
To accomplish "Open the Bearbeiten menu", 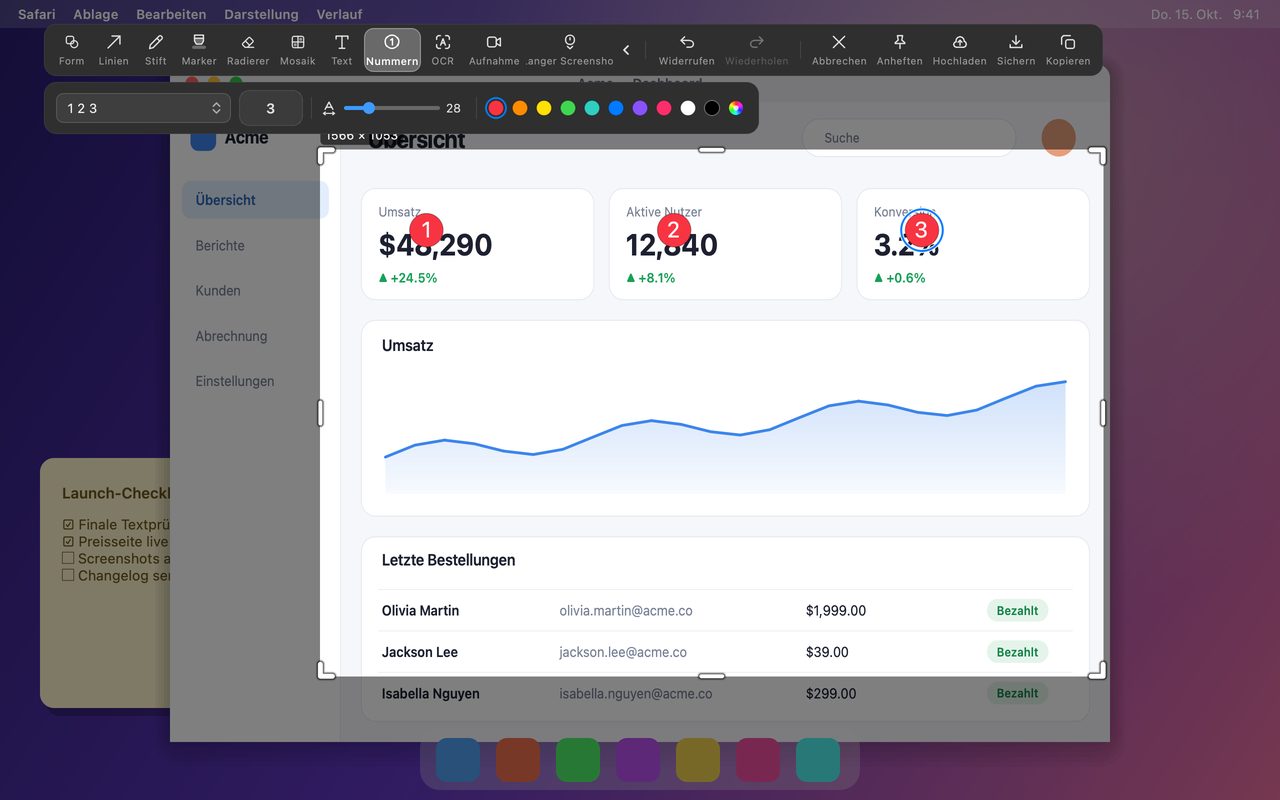I will pyautogui.click(x=171, y=14).
